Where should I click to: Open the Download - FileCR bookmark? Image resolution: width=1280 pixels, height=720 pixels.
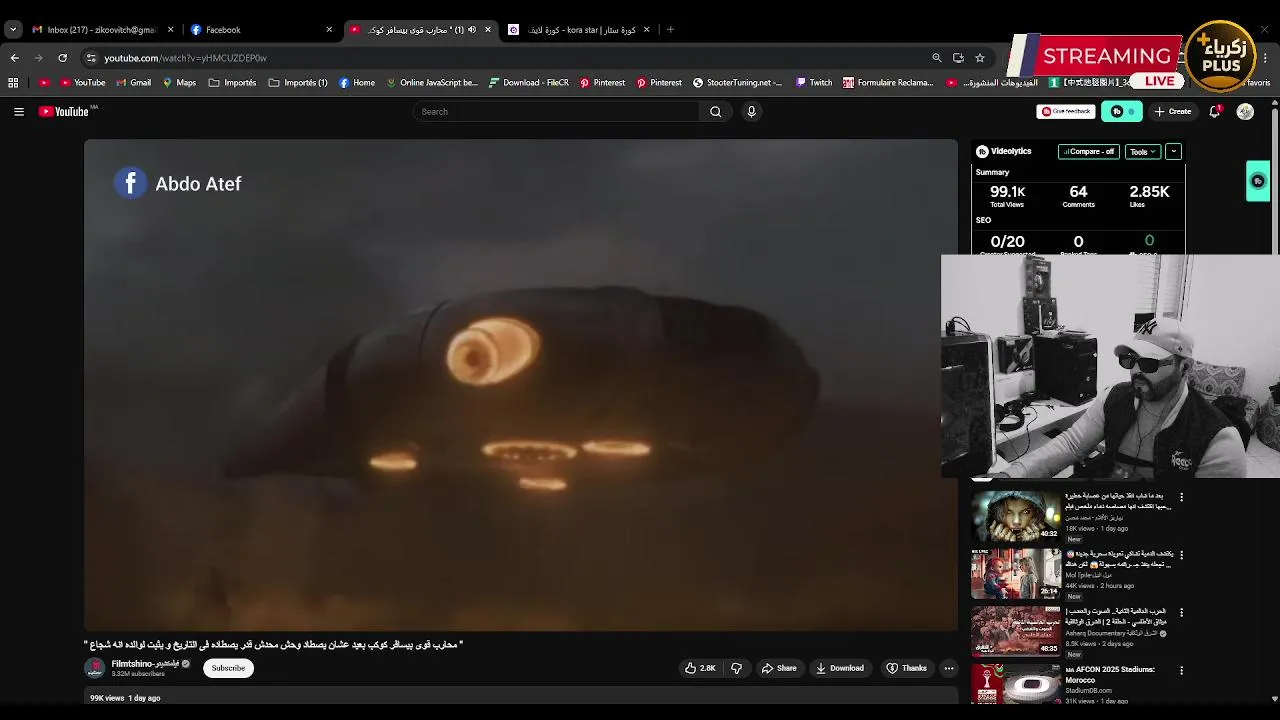(528, 83)
